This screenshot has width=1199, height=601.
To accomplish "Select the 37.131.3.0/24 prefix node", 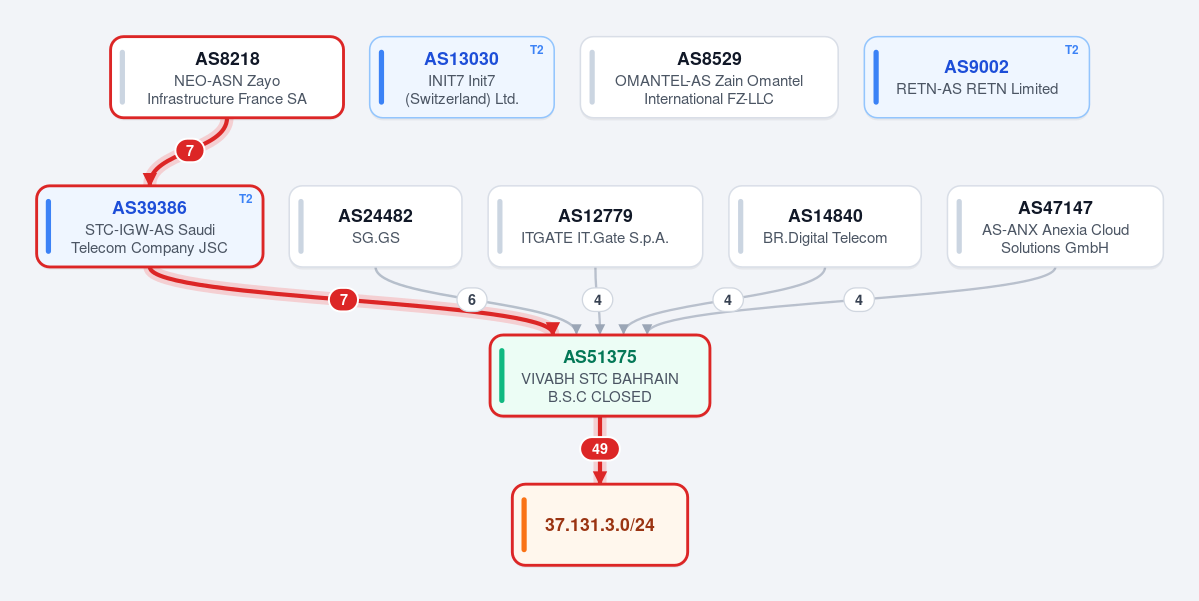I will click(x=600, y=525).
